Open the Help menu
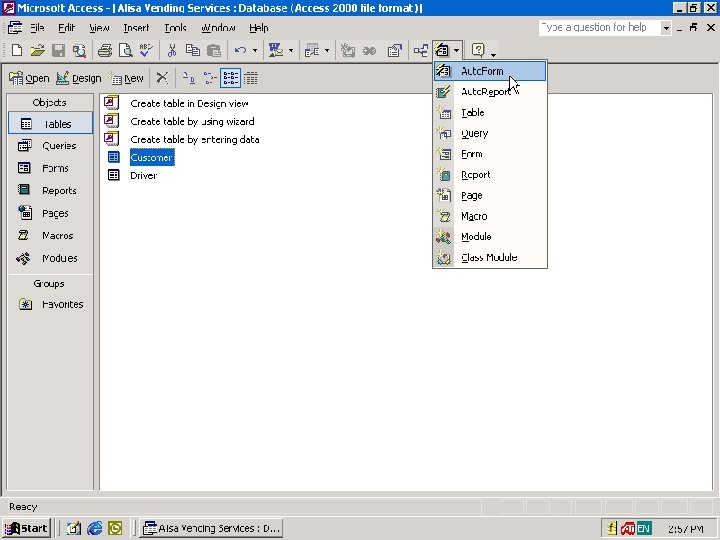 tap(259, 28)
